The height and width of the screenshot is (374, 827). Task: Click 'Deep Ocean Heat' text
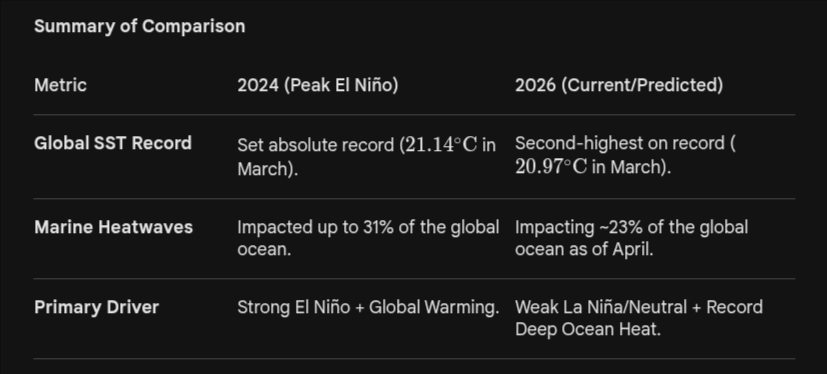pos(588,330)
